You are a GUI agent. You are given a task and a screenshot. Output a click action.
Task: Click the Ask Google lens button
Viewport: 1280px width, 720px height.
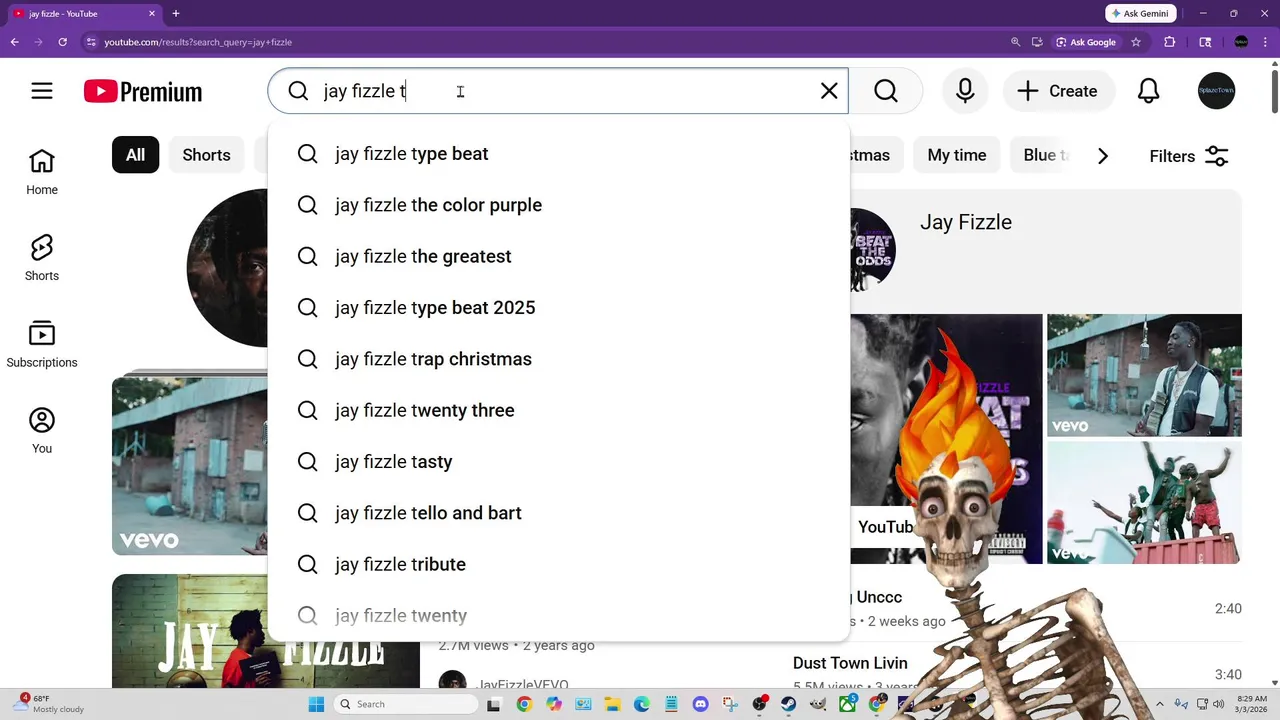tap(1086, 42)
